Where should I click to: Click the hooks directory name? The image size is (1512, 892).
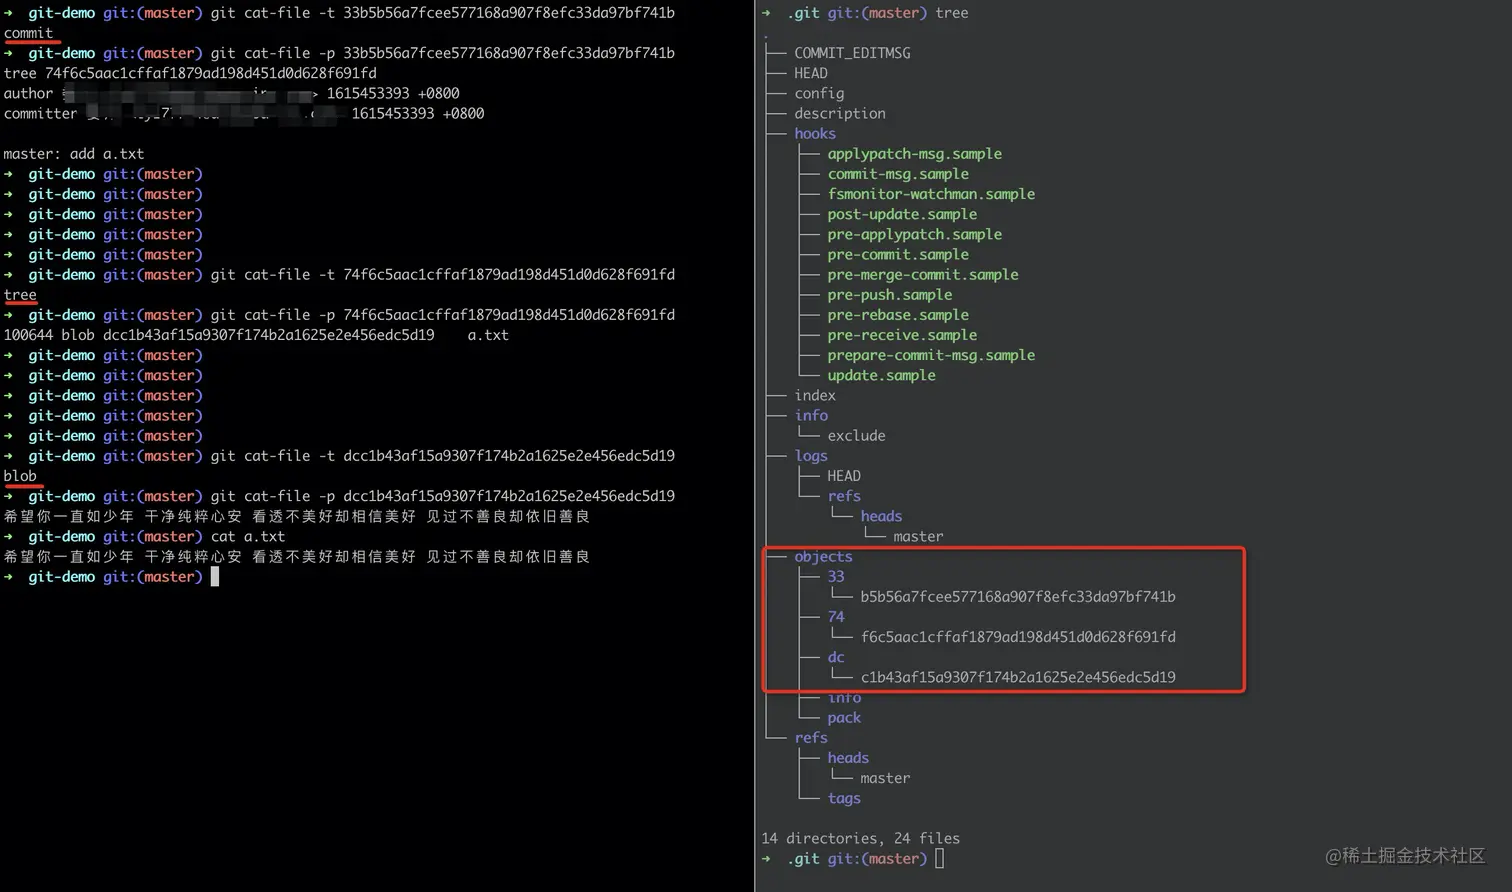tap(815, 134)
